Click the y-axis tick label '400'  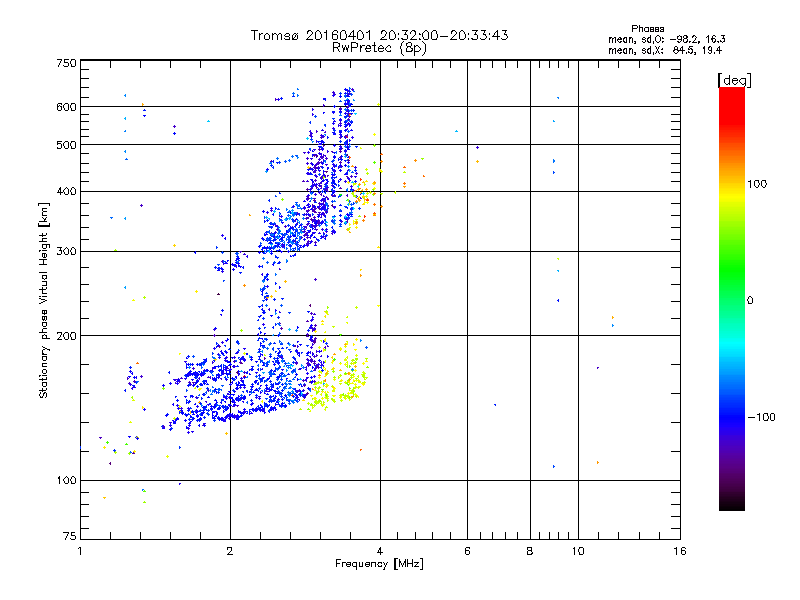(67, 192)
